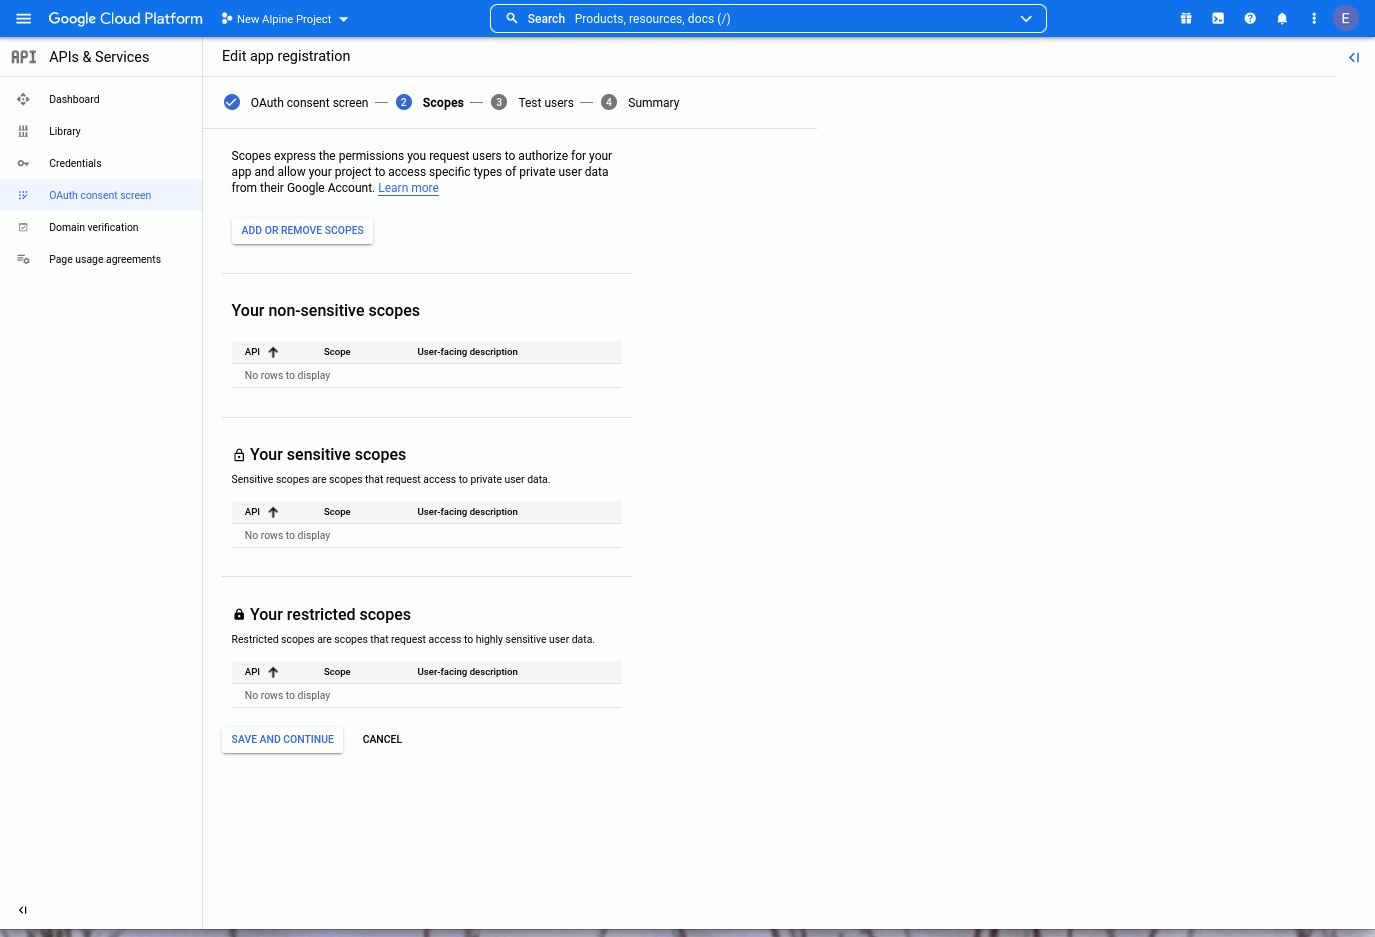The width and height of the screenshot is (1375, 937).
Task: Click the CANCEL button
Action: click(382, 740)
